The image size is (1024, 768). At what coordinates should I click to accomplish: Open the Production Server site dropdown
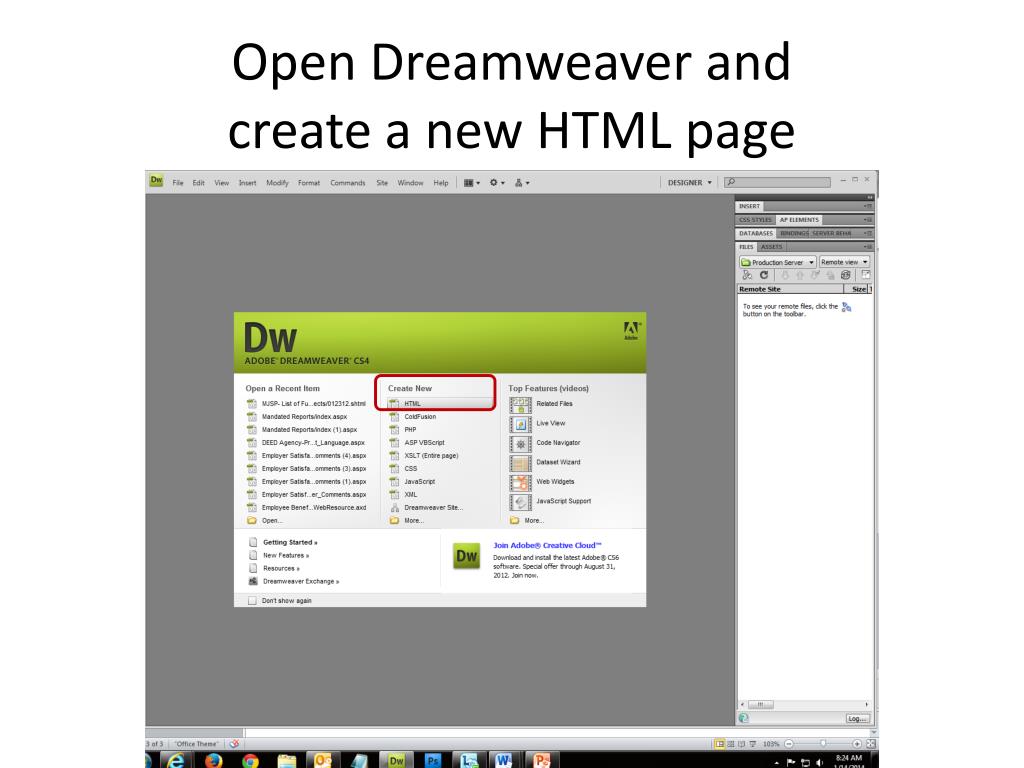tap(777, 262)
